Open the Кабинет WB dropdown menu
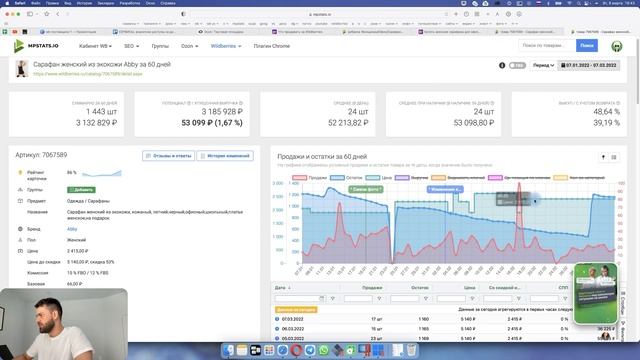640x360 pixels. pos(95,46)
